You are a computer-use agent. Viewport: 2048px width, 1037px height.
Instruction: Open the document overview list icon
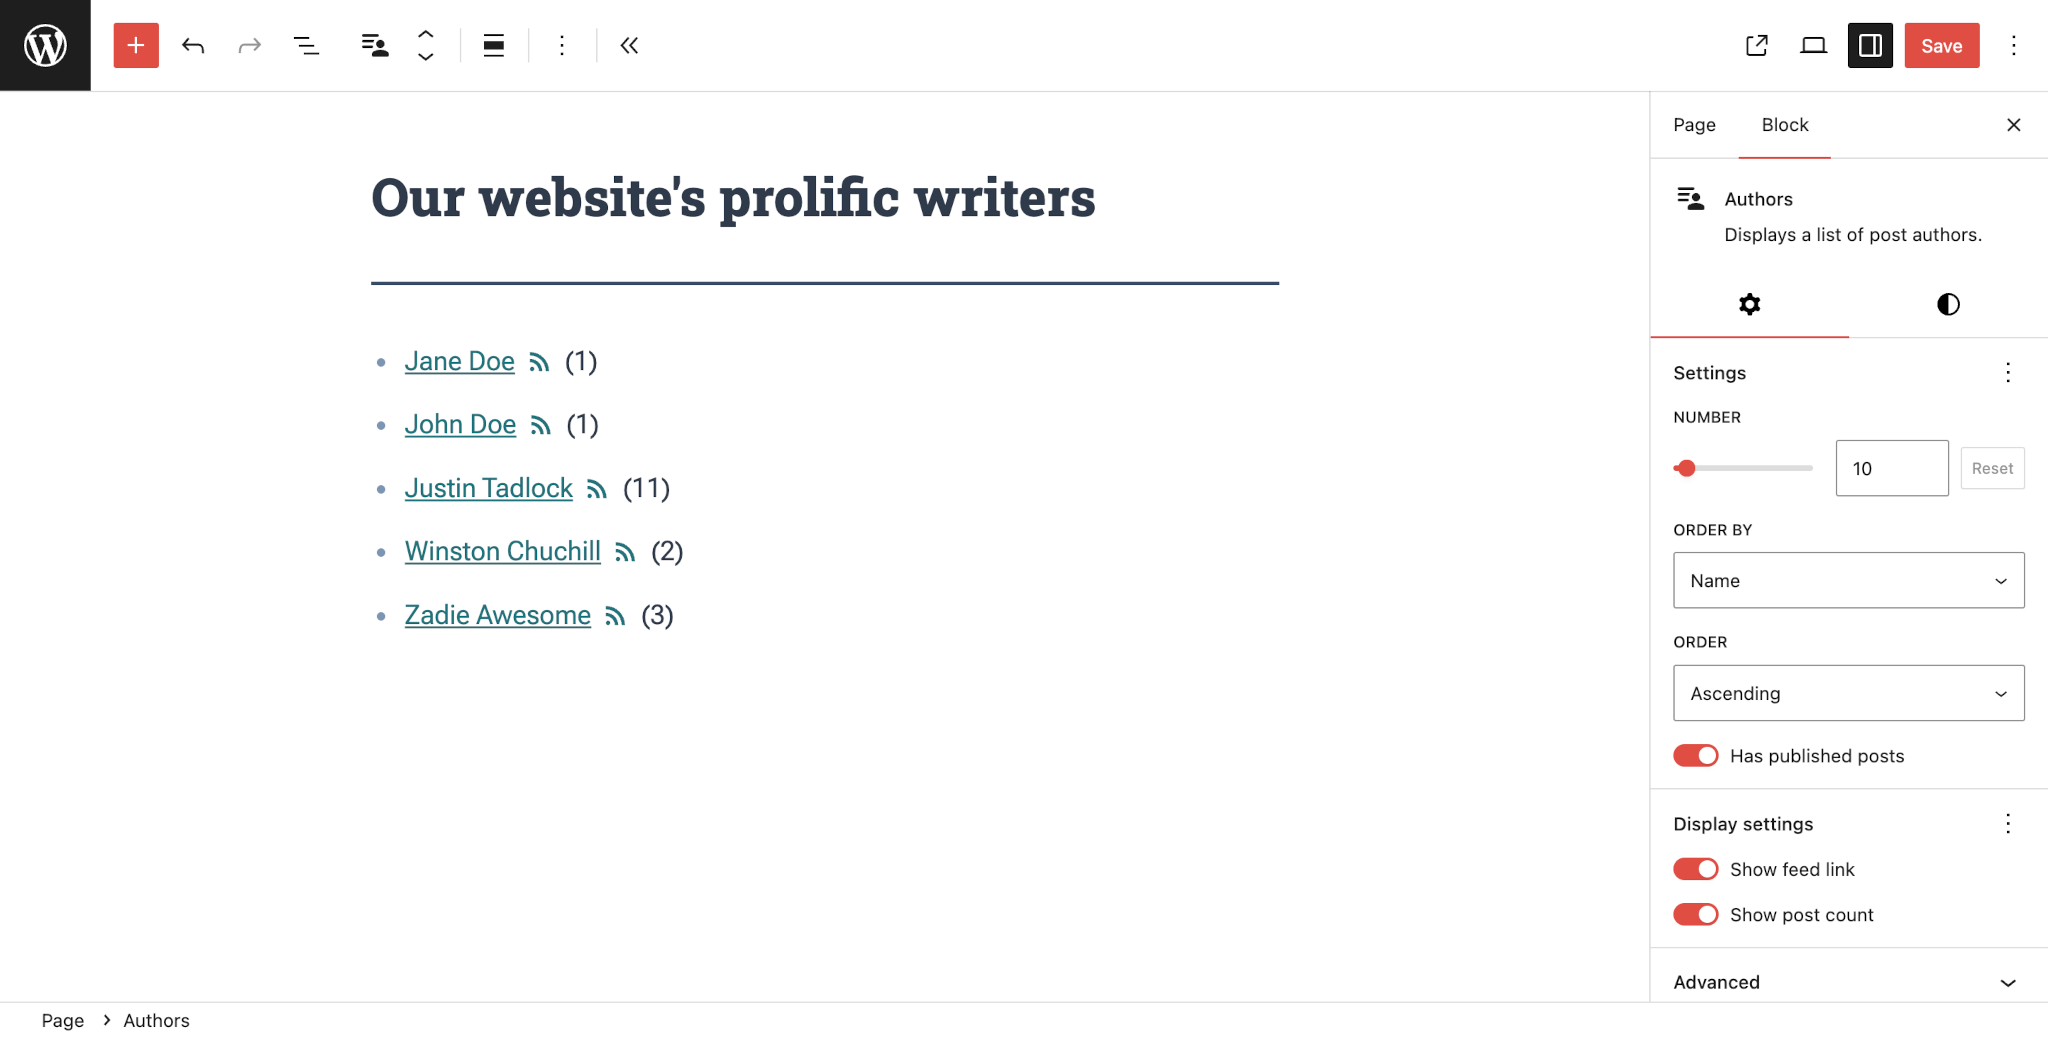tap(306, 45)
